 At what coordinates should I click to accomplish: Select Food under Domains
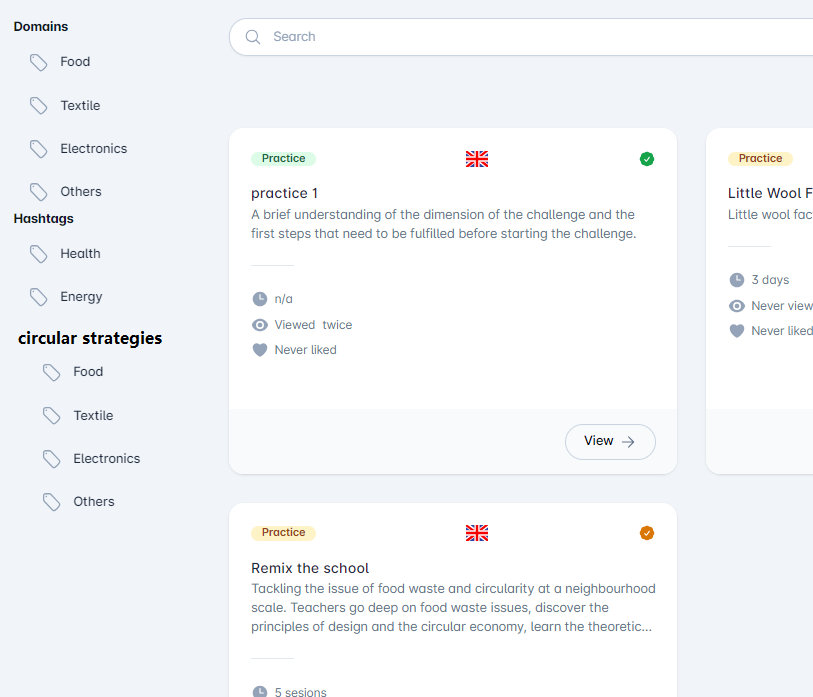[75, 62]
